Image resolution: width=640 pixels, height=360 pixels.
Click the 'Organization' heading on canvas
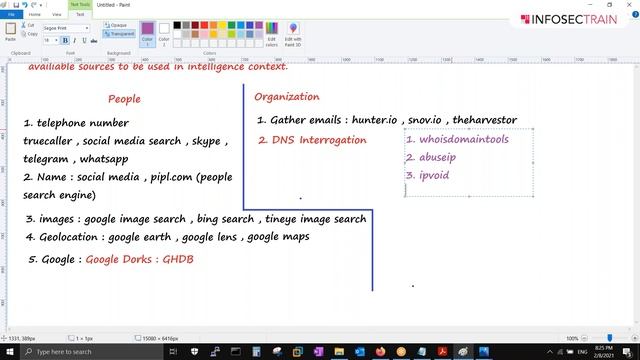(287, 97)
